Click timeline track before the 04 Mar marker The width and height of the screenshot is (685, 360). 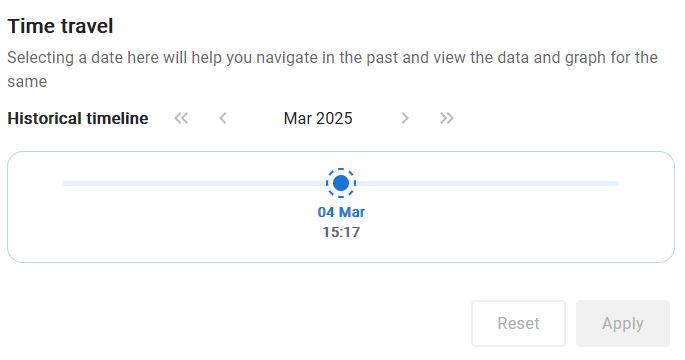point(194,183)
